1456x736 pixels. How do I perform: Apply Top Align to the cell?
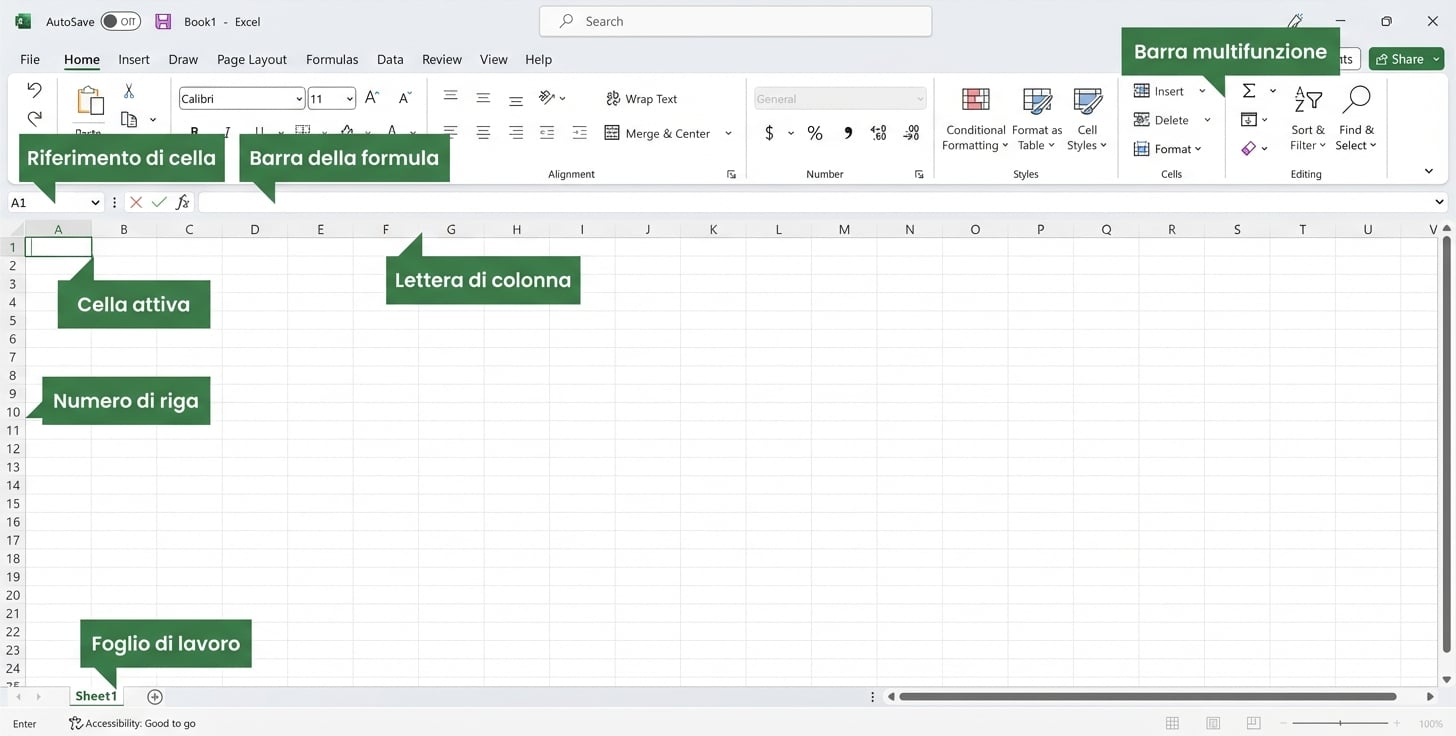(451, 97)
